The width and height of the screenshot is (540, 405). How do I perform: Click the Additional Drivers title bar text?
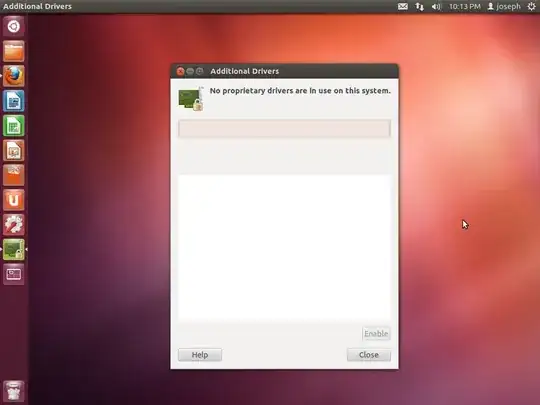245,71
